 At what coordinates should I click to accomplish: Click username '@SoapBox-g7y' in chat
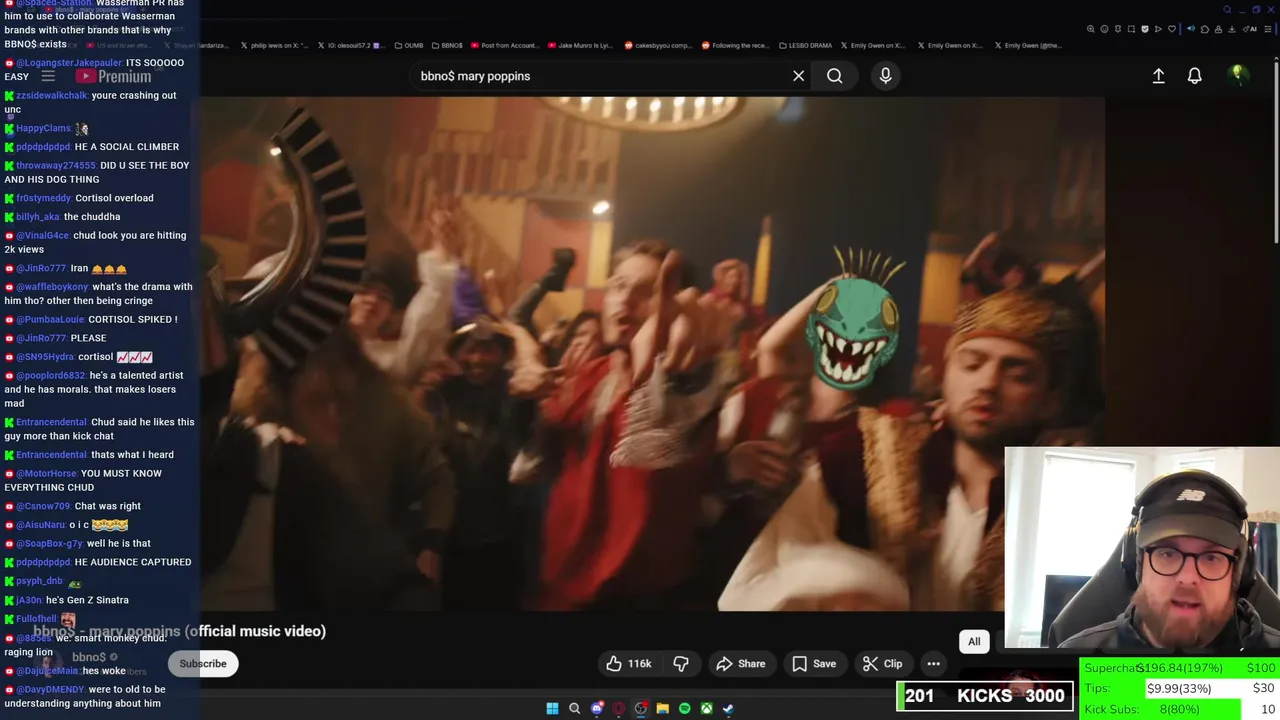coord(49,544)
